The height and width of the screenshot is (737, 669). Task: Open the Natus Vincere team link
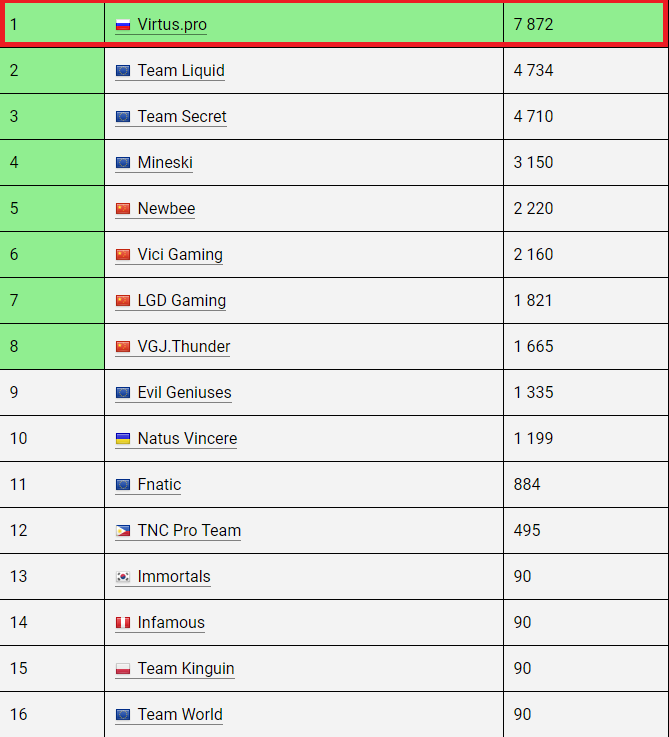(187, 439)
